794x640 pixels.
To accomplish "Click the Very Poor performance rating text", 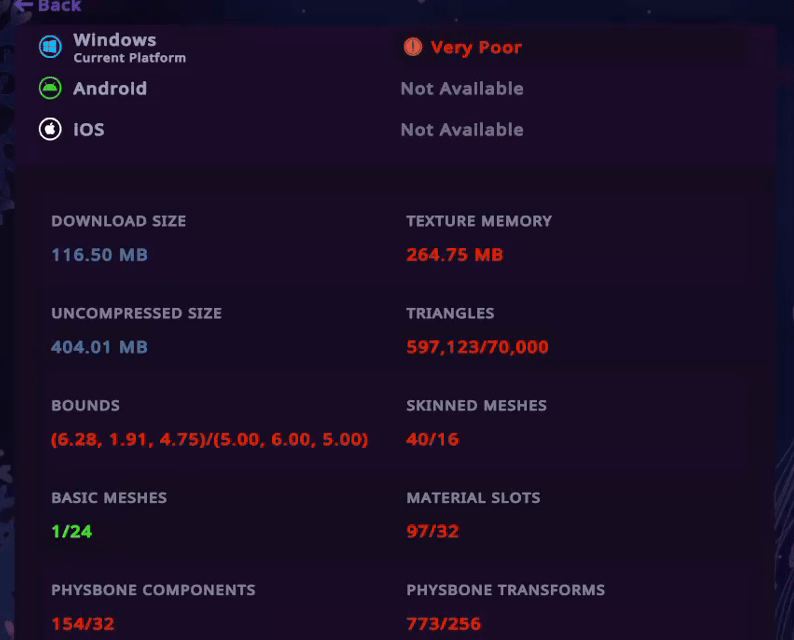I will [x=476, y=47].
